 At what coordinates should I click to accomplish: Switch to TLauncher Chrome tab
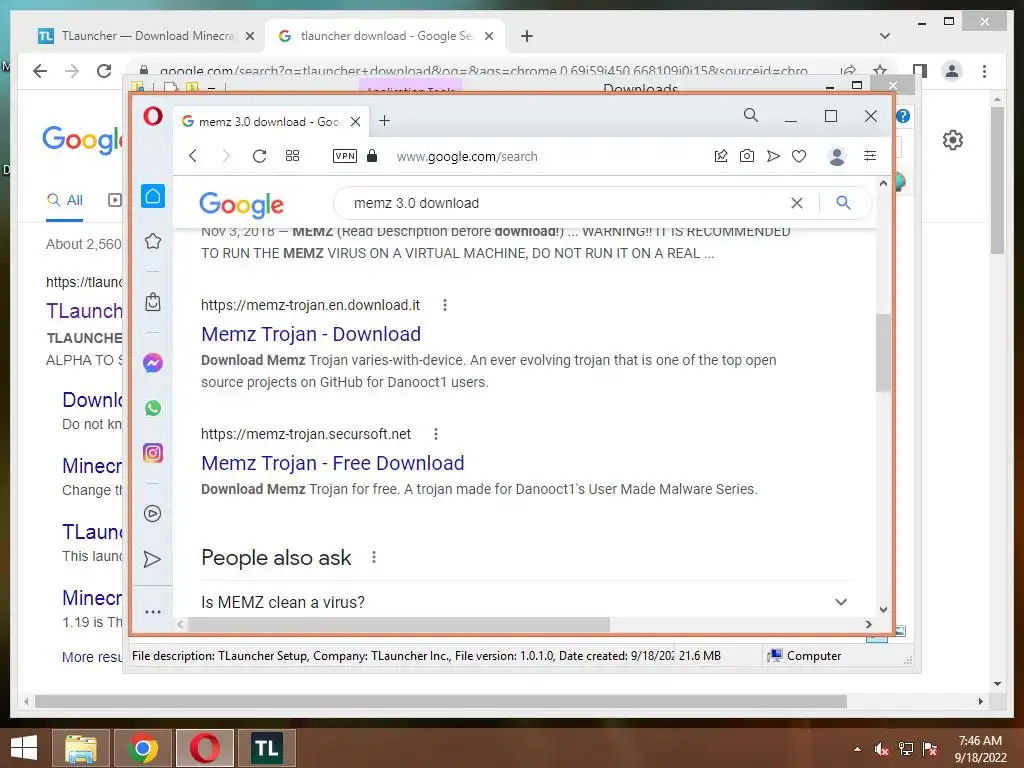pyautogui.click(x=148, y=36)
